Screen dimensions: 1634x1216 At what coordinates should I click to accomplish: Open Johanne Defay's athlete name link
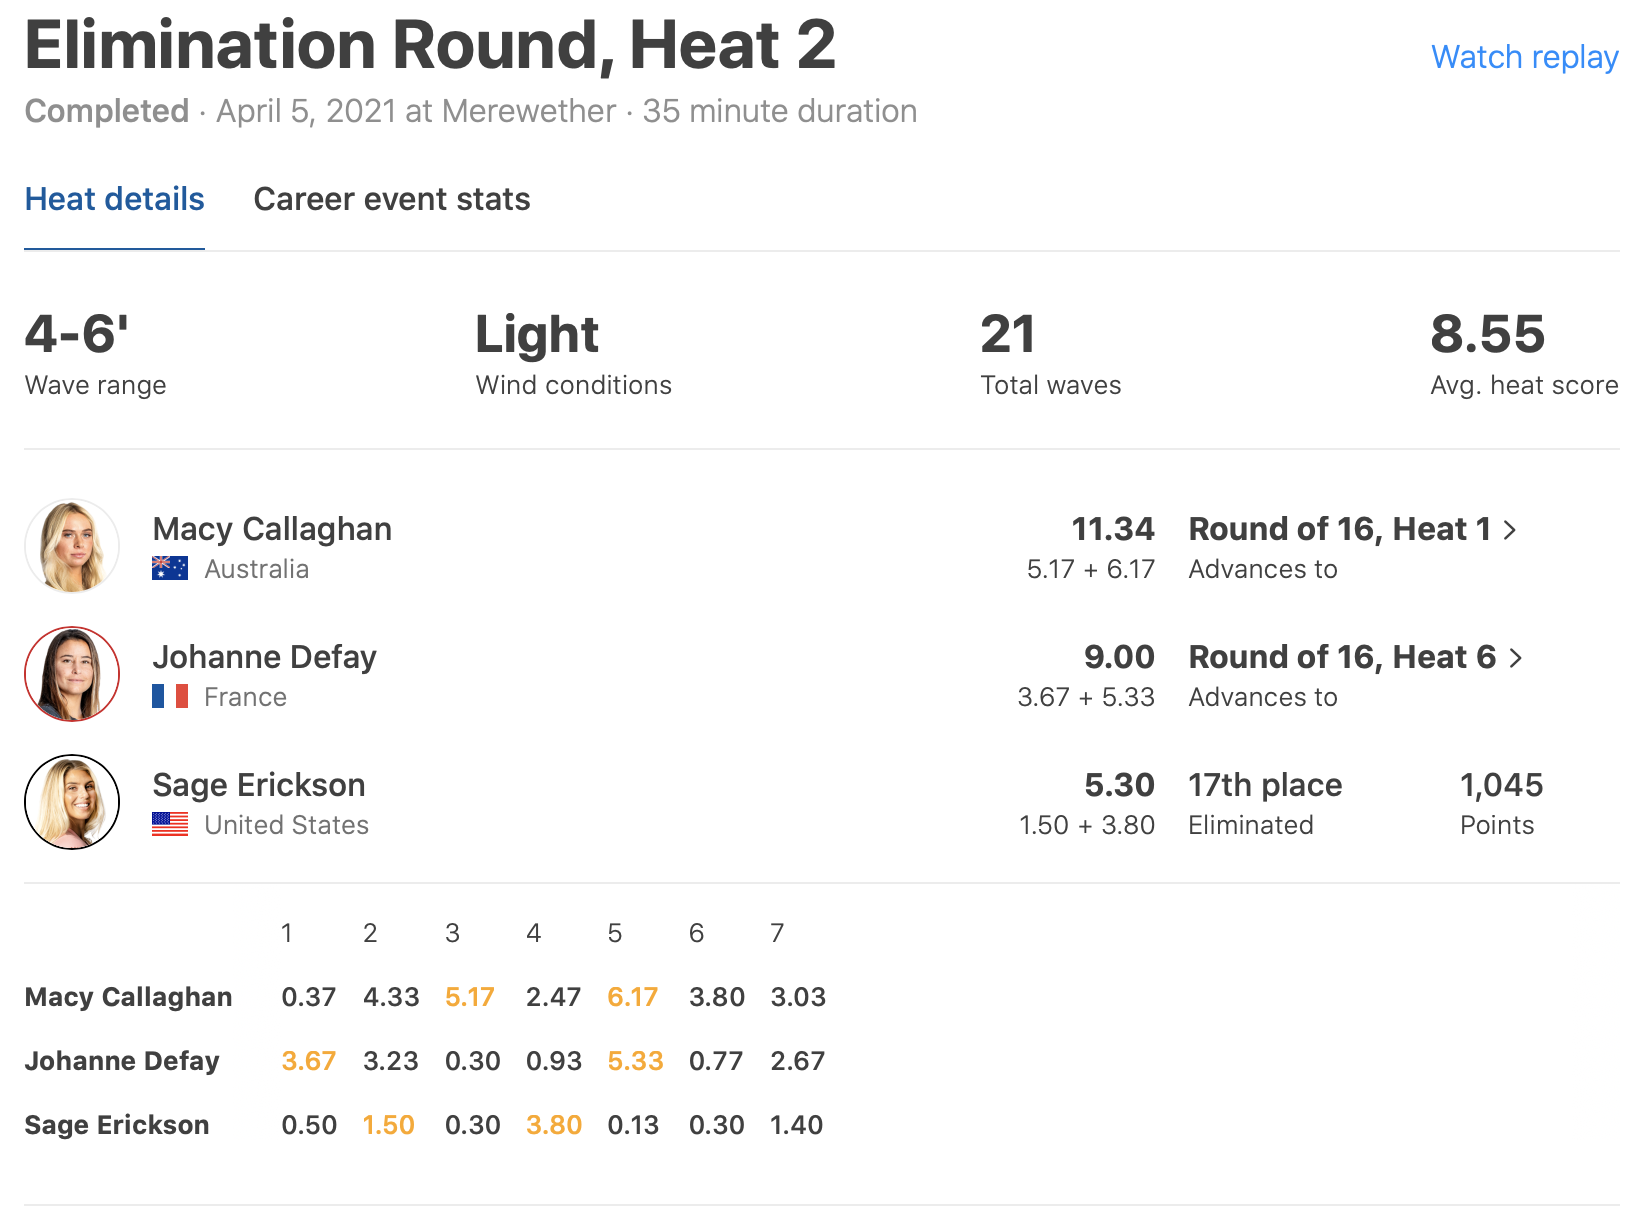pos(264,657)
